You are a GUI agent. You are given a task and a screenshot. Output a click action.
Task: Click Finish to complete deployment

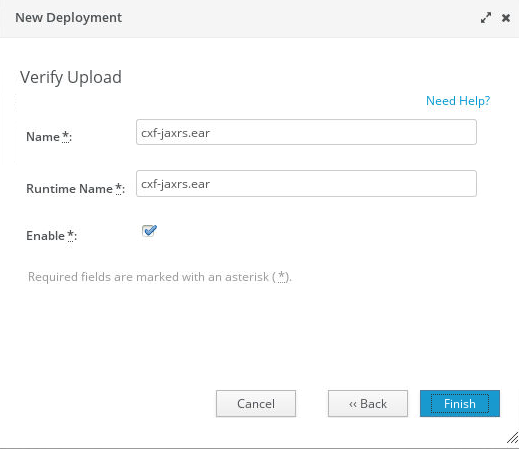460,404
